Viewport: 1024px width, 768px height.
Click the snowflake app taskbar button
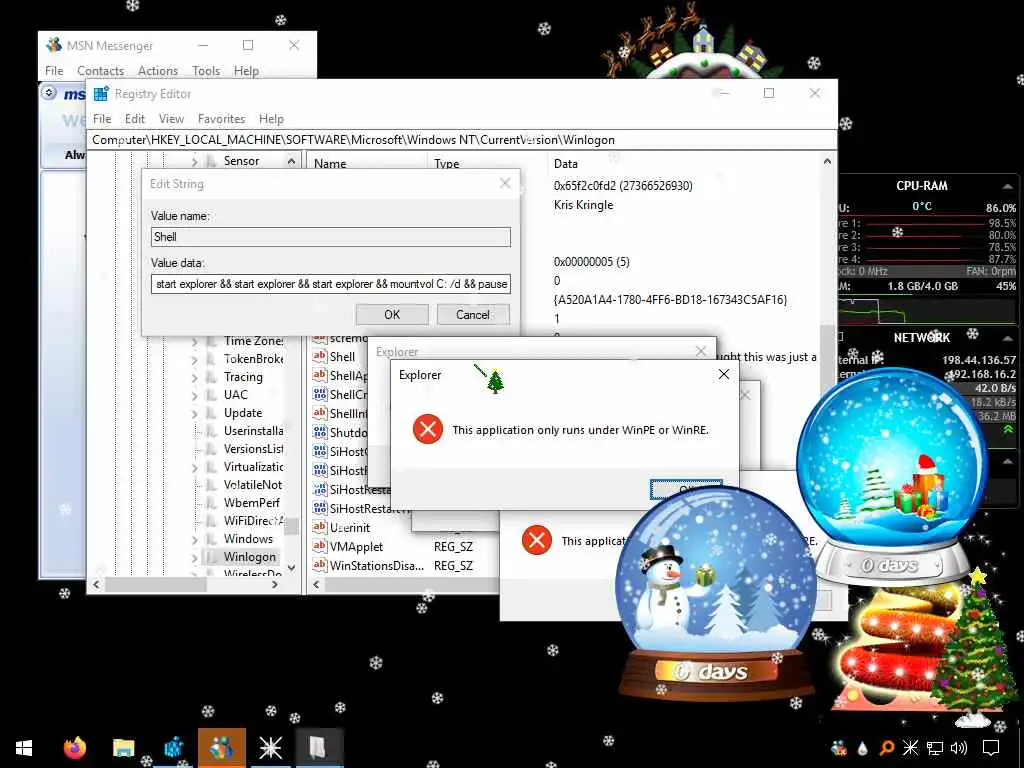click(x=270, y=748)
